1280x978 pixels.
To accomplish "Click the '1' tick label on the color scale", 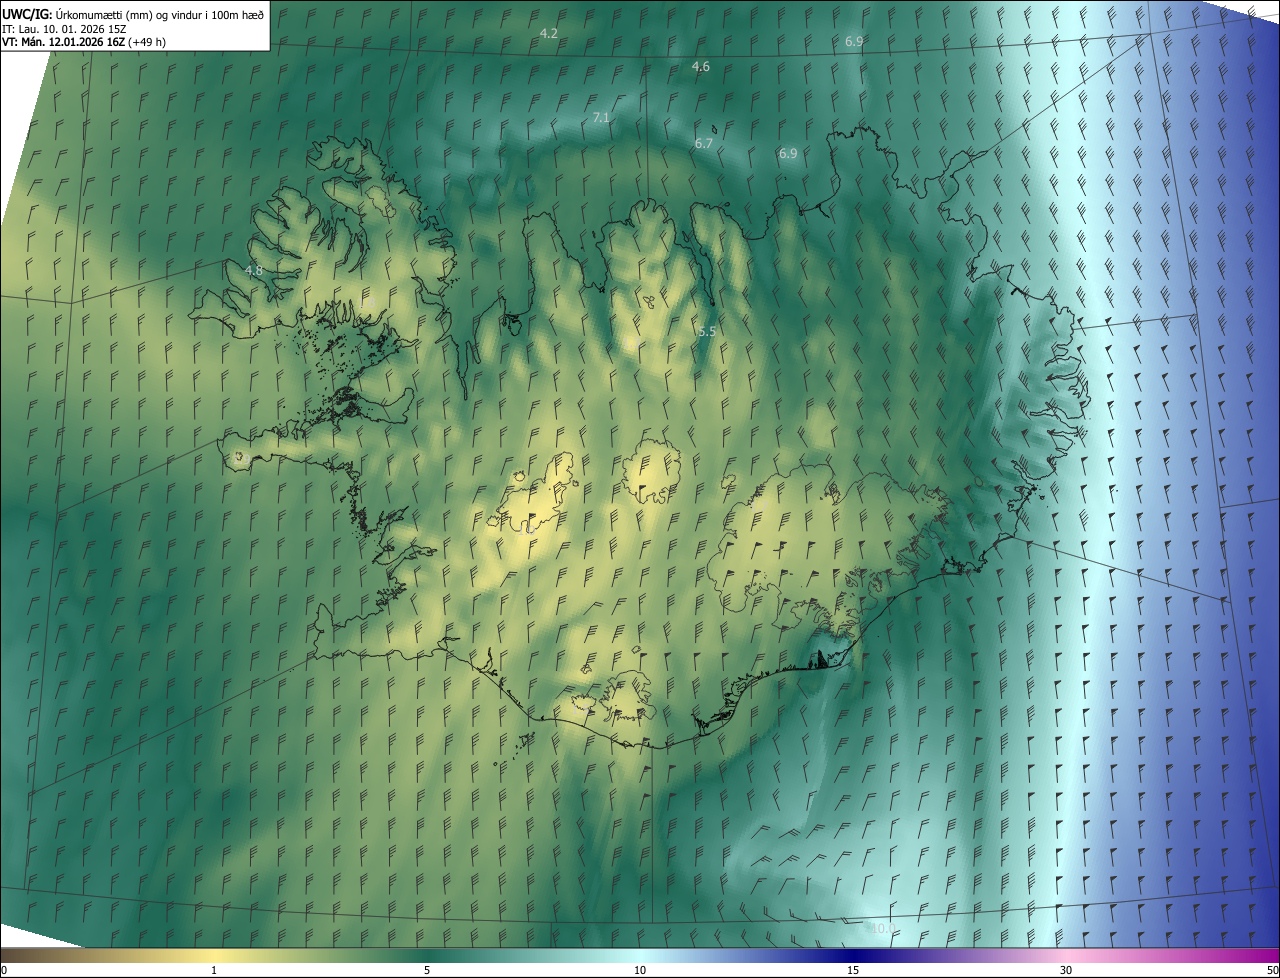I will 214,970.
